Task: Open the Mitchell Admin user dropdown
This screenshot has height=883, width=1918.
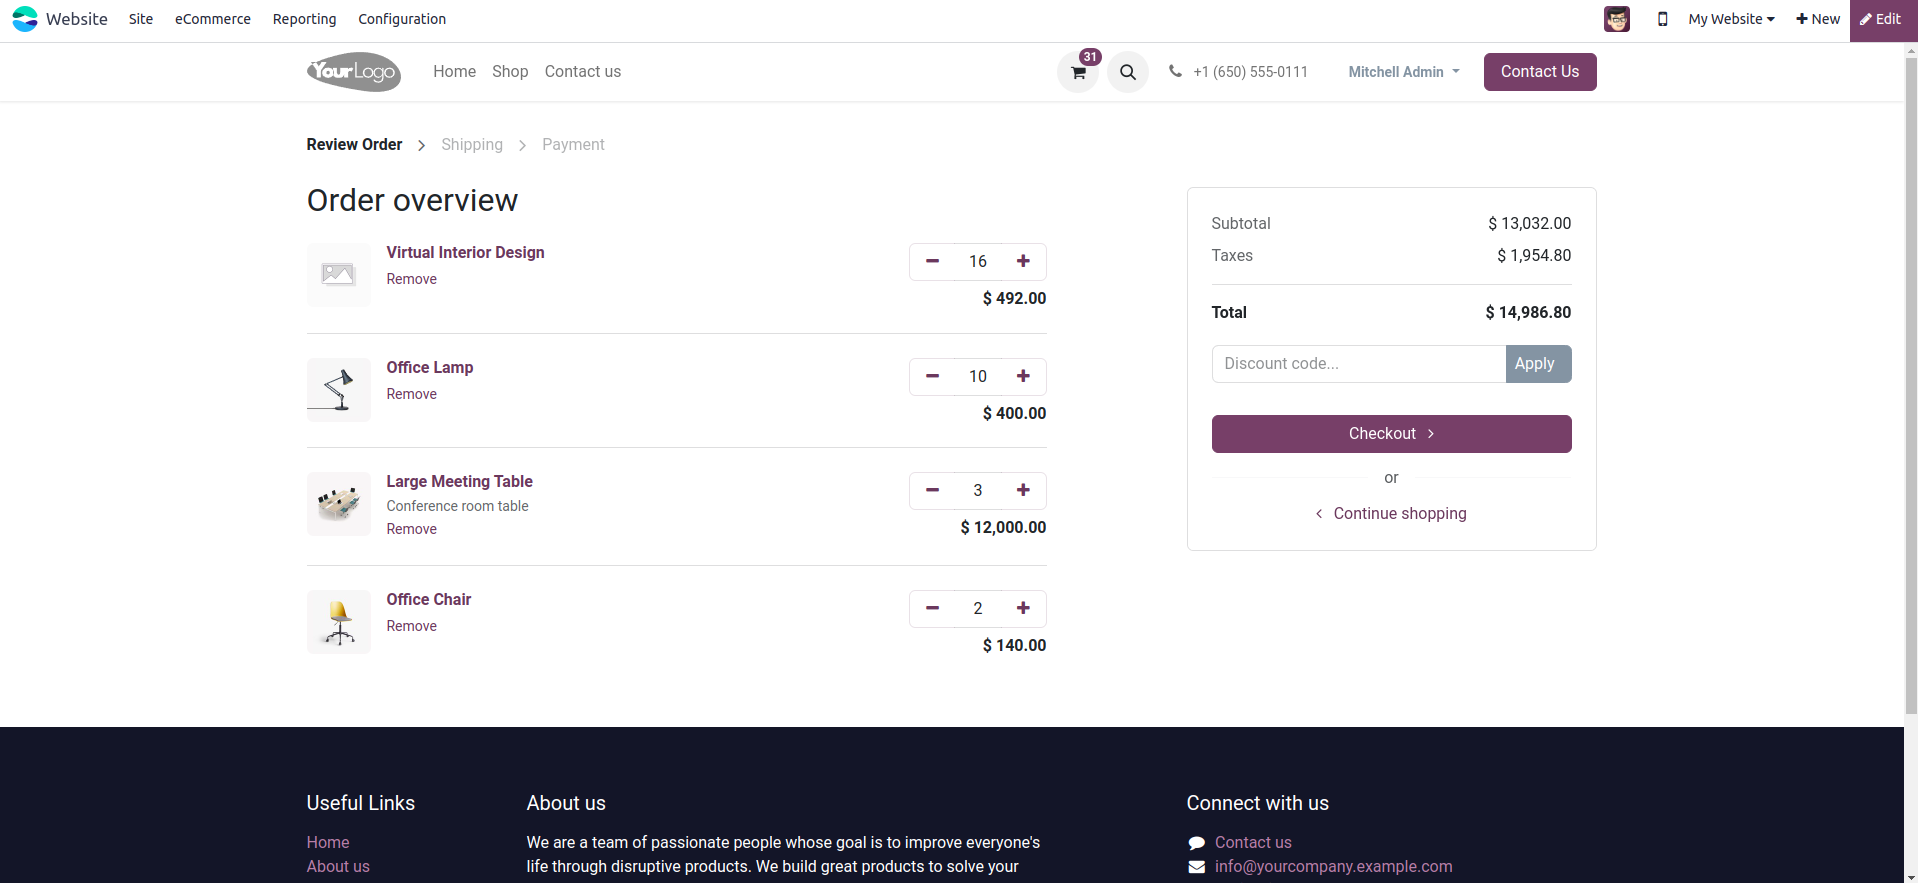Action: pos(1403,72)
